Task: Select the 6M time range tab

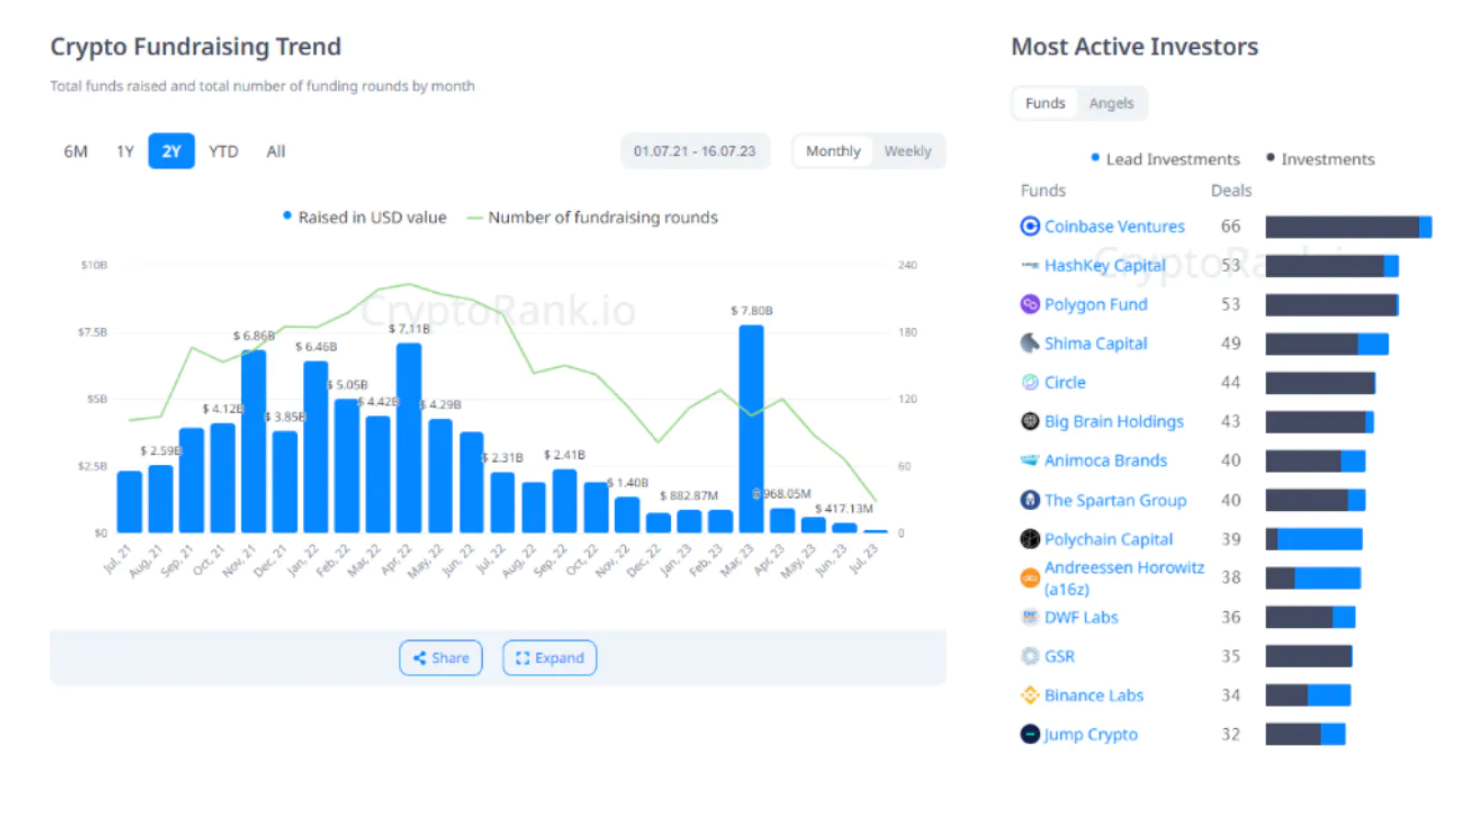Action: point(76,151)
